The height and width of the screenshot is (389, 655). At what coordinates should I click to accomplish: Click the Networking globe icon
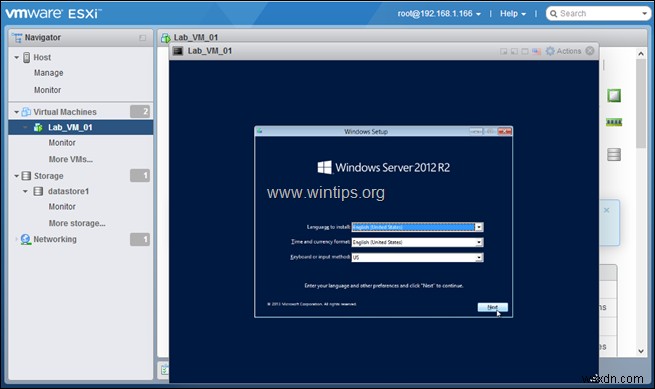coord(26,239)
